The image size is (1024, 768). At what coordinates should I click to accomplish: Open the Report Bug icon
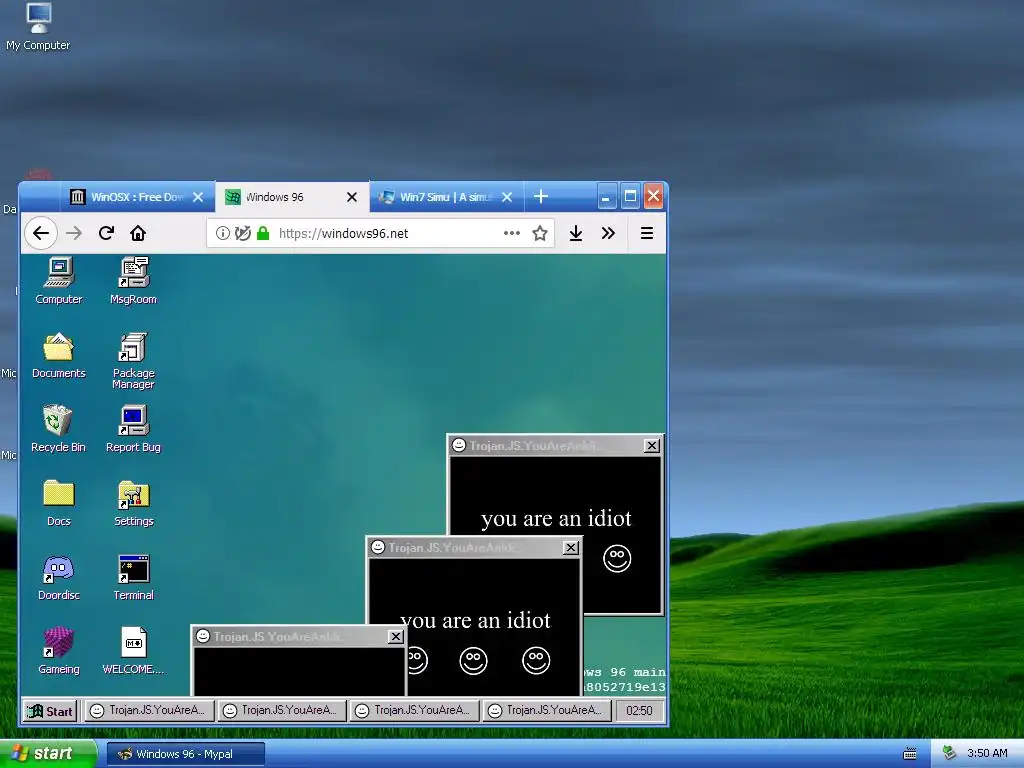[x=133, y=429]
